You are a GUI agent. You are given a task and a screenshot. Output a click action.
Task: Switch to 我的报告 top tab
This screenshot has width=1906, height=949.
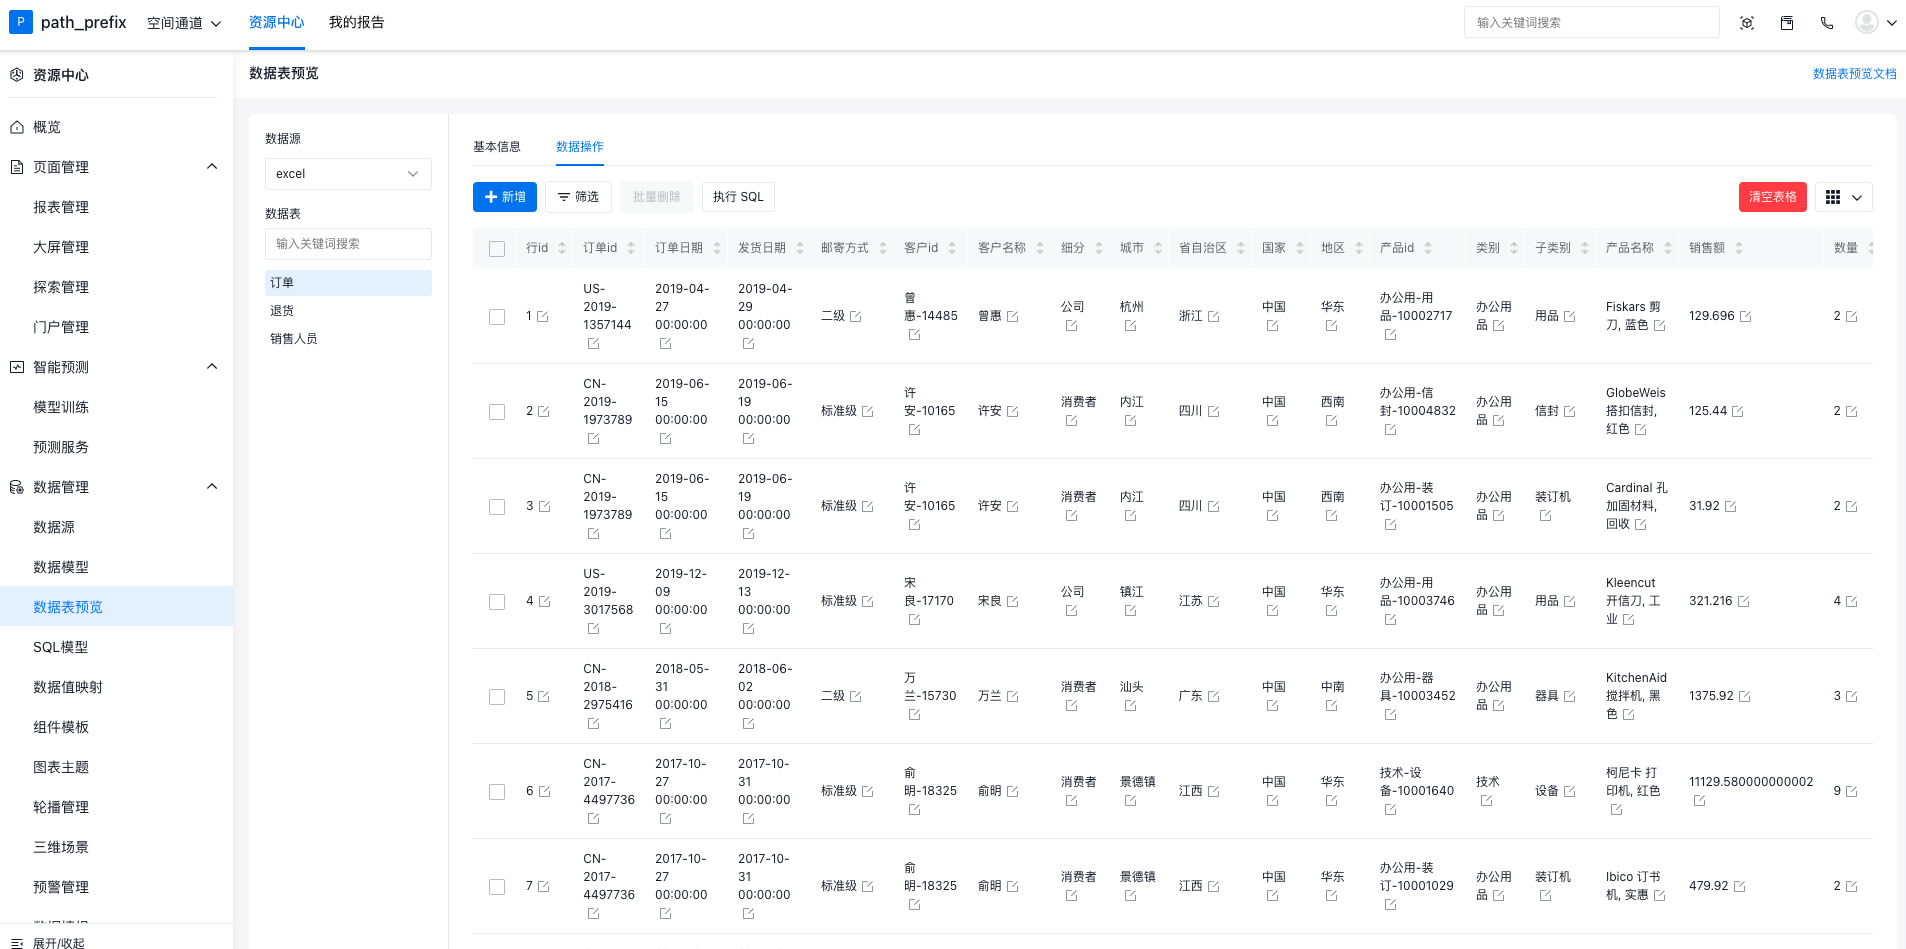[x=357, y=22]
